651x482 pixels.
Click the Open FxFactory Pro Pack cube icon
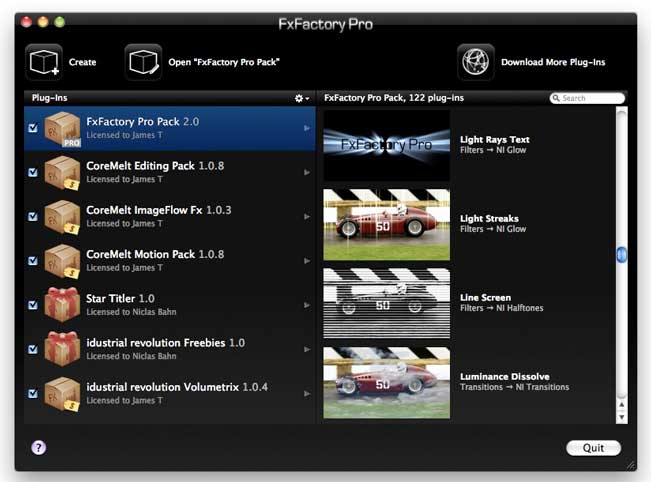click(143, 62)
